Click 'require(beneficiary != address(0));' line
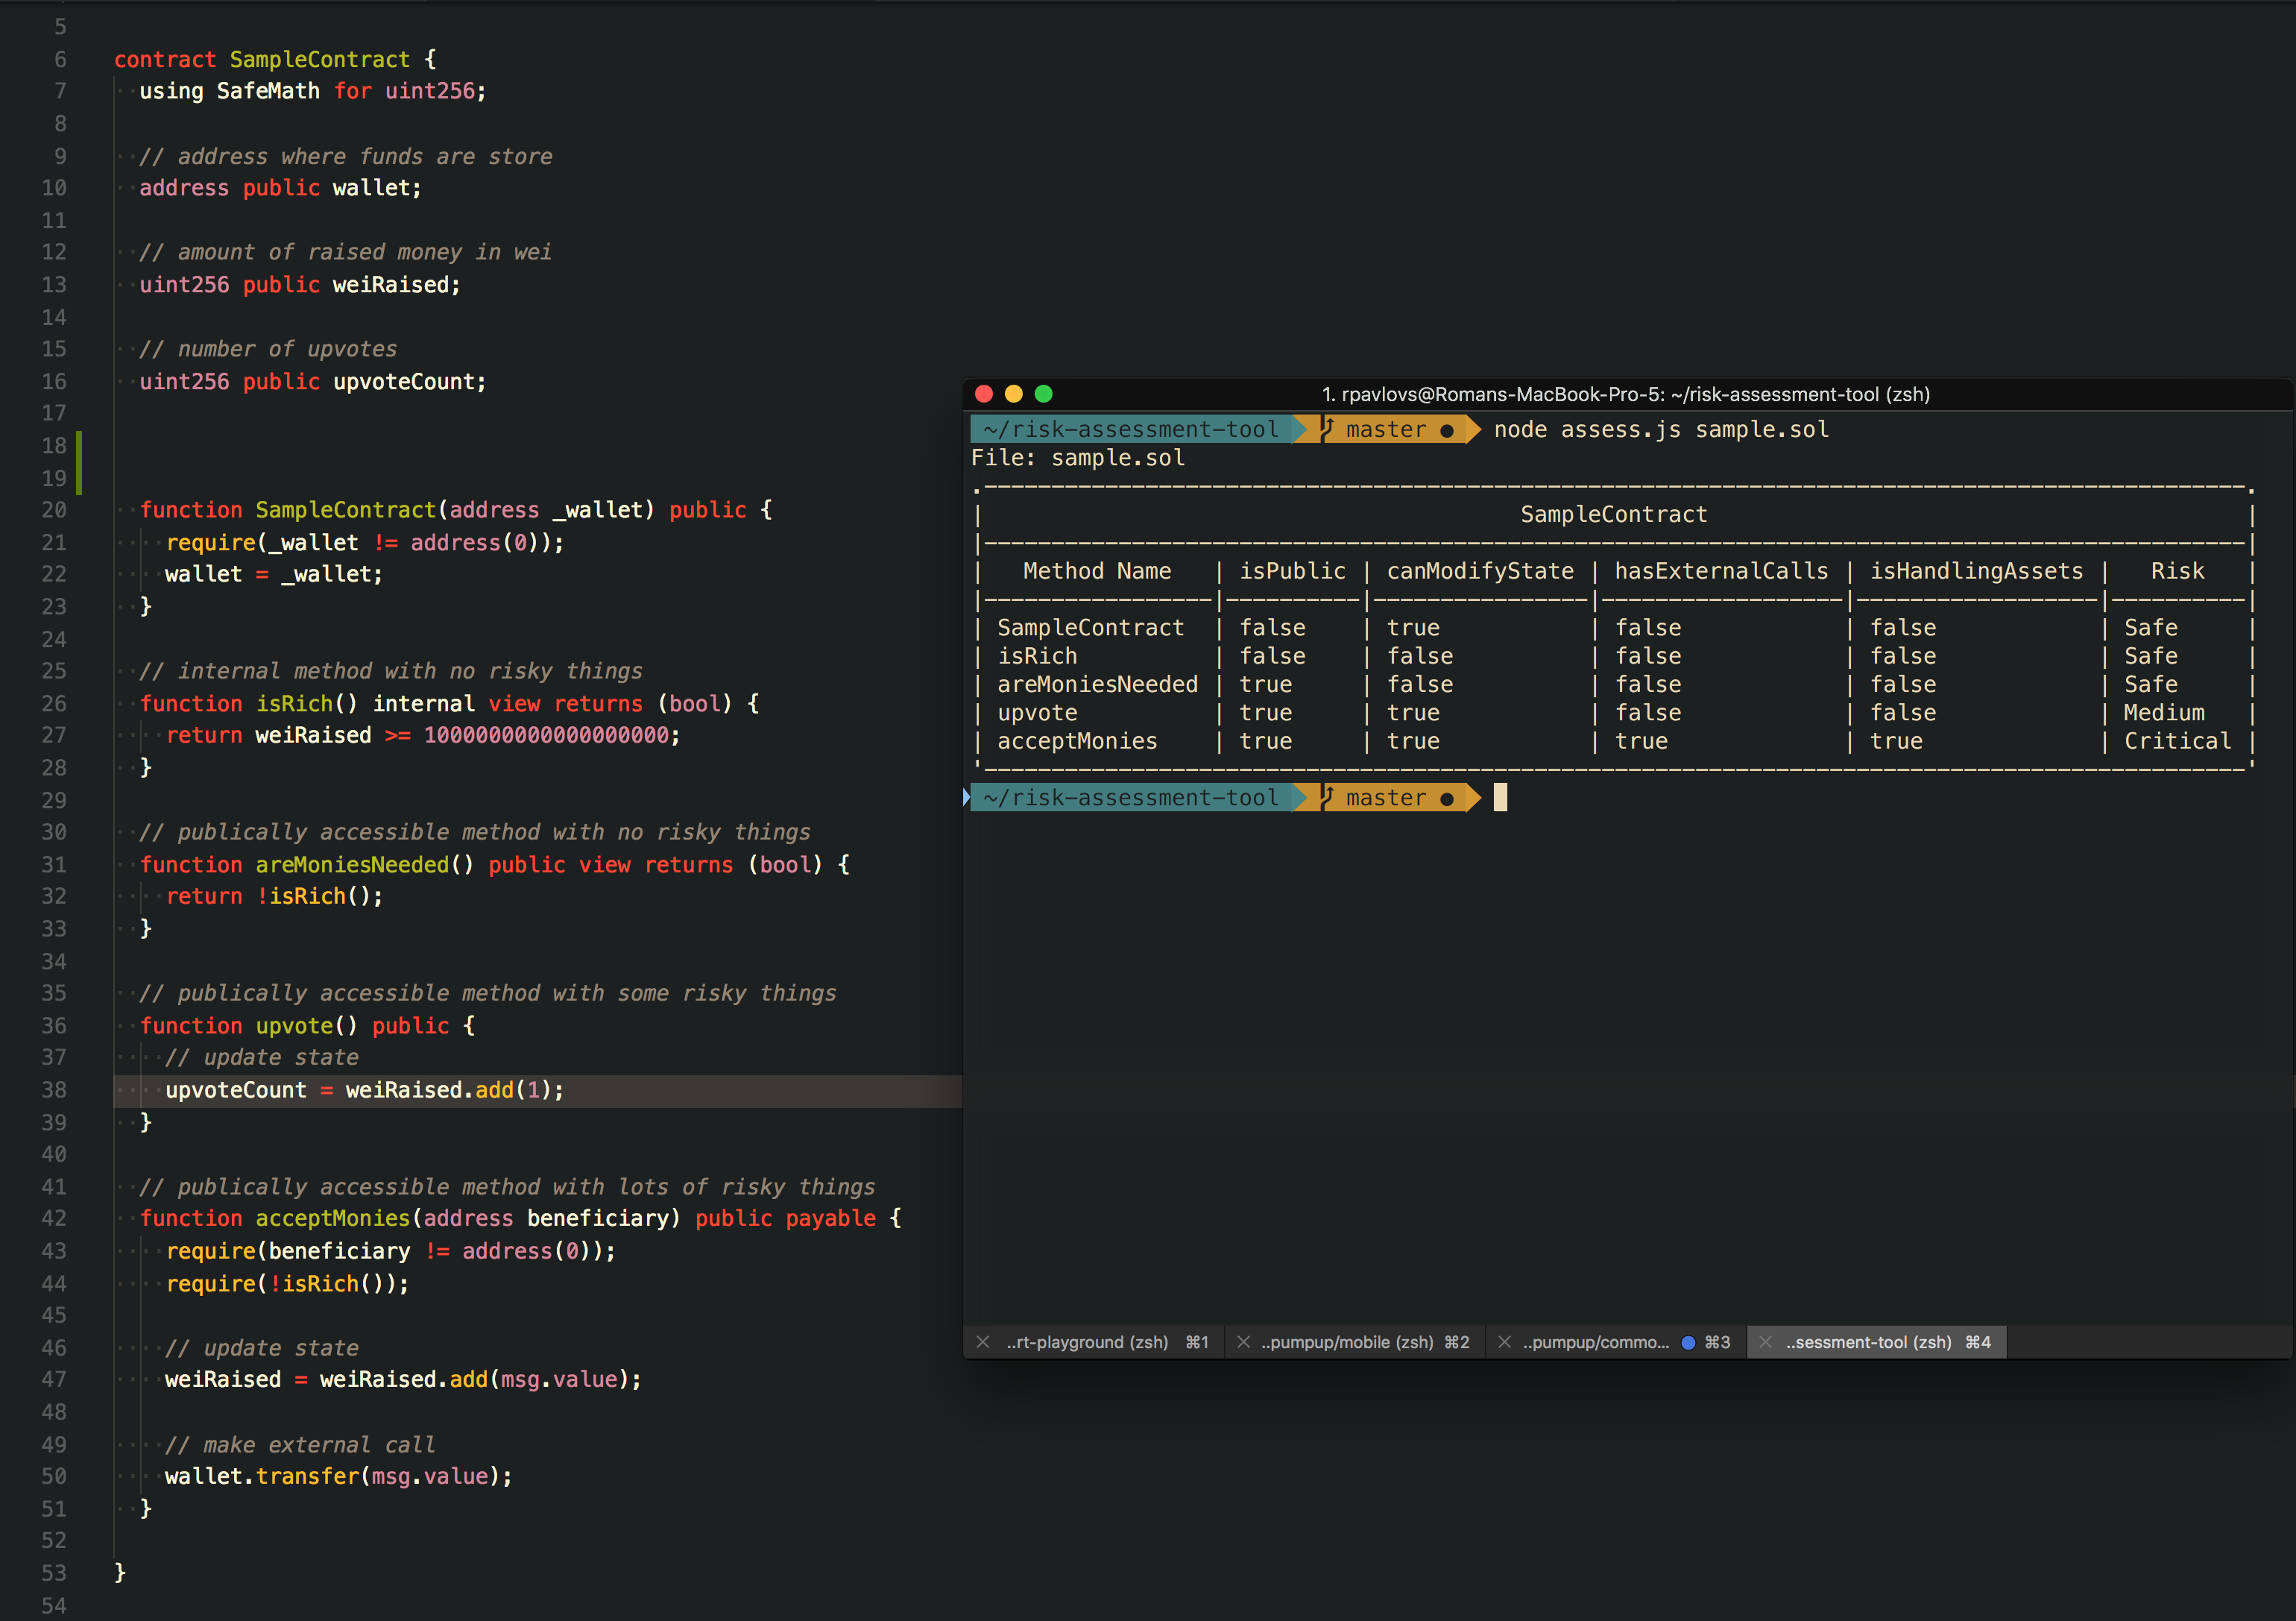This screenshot has height=1621, width=2296. tap(391, 1251)
